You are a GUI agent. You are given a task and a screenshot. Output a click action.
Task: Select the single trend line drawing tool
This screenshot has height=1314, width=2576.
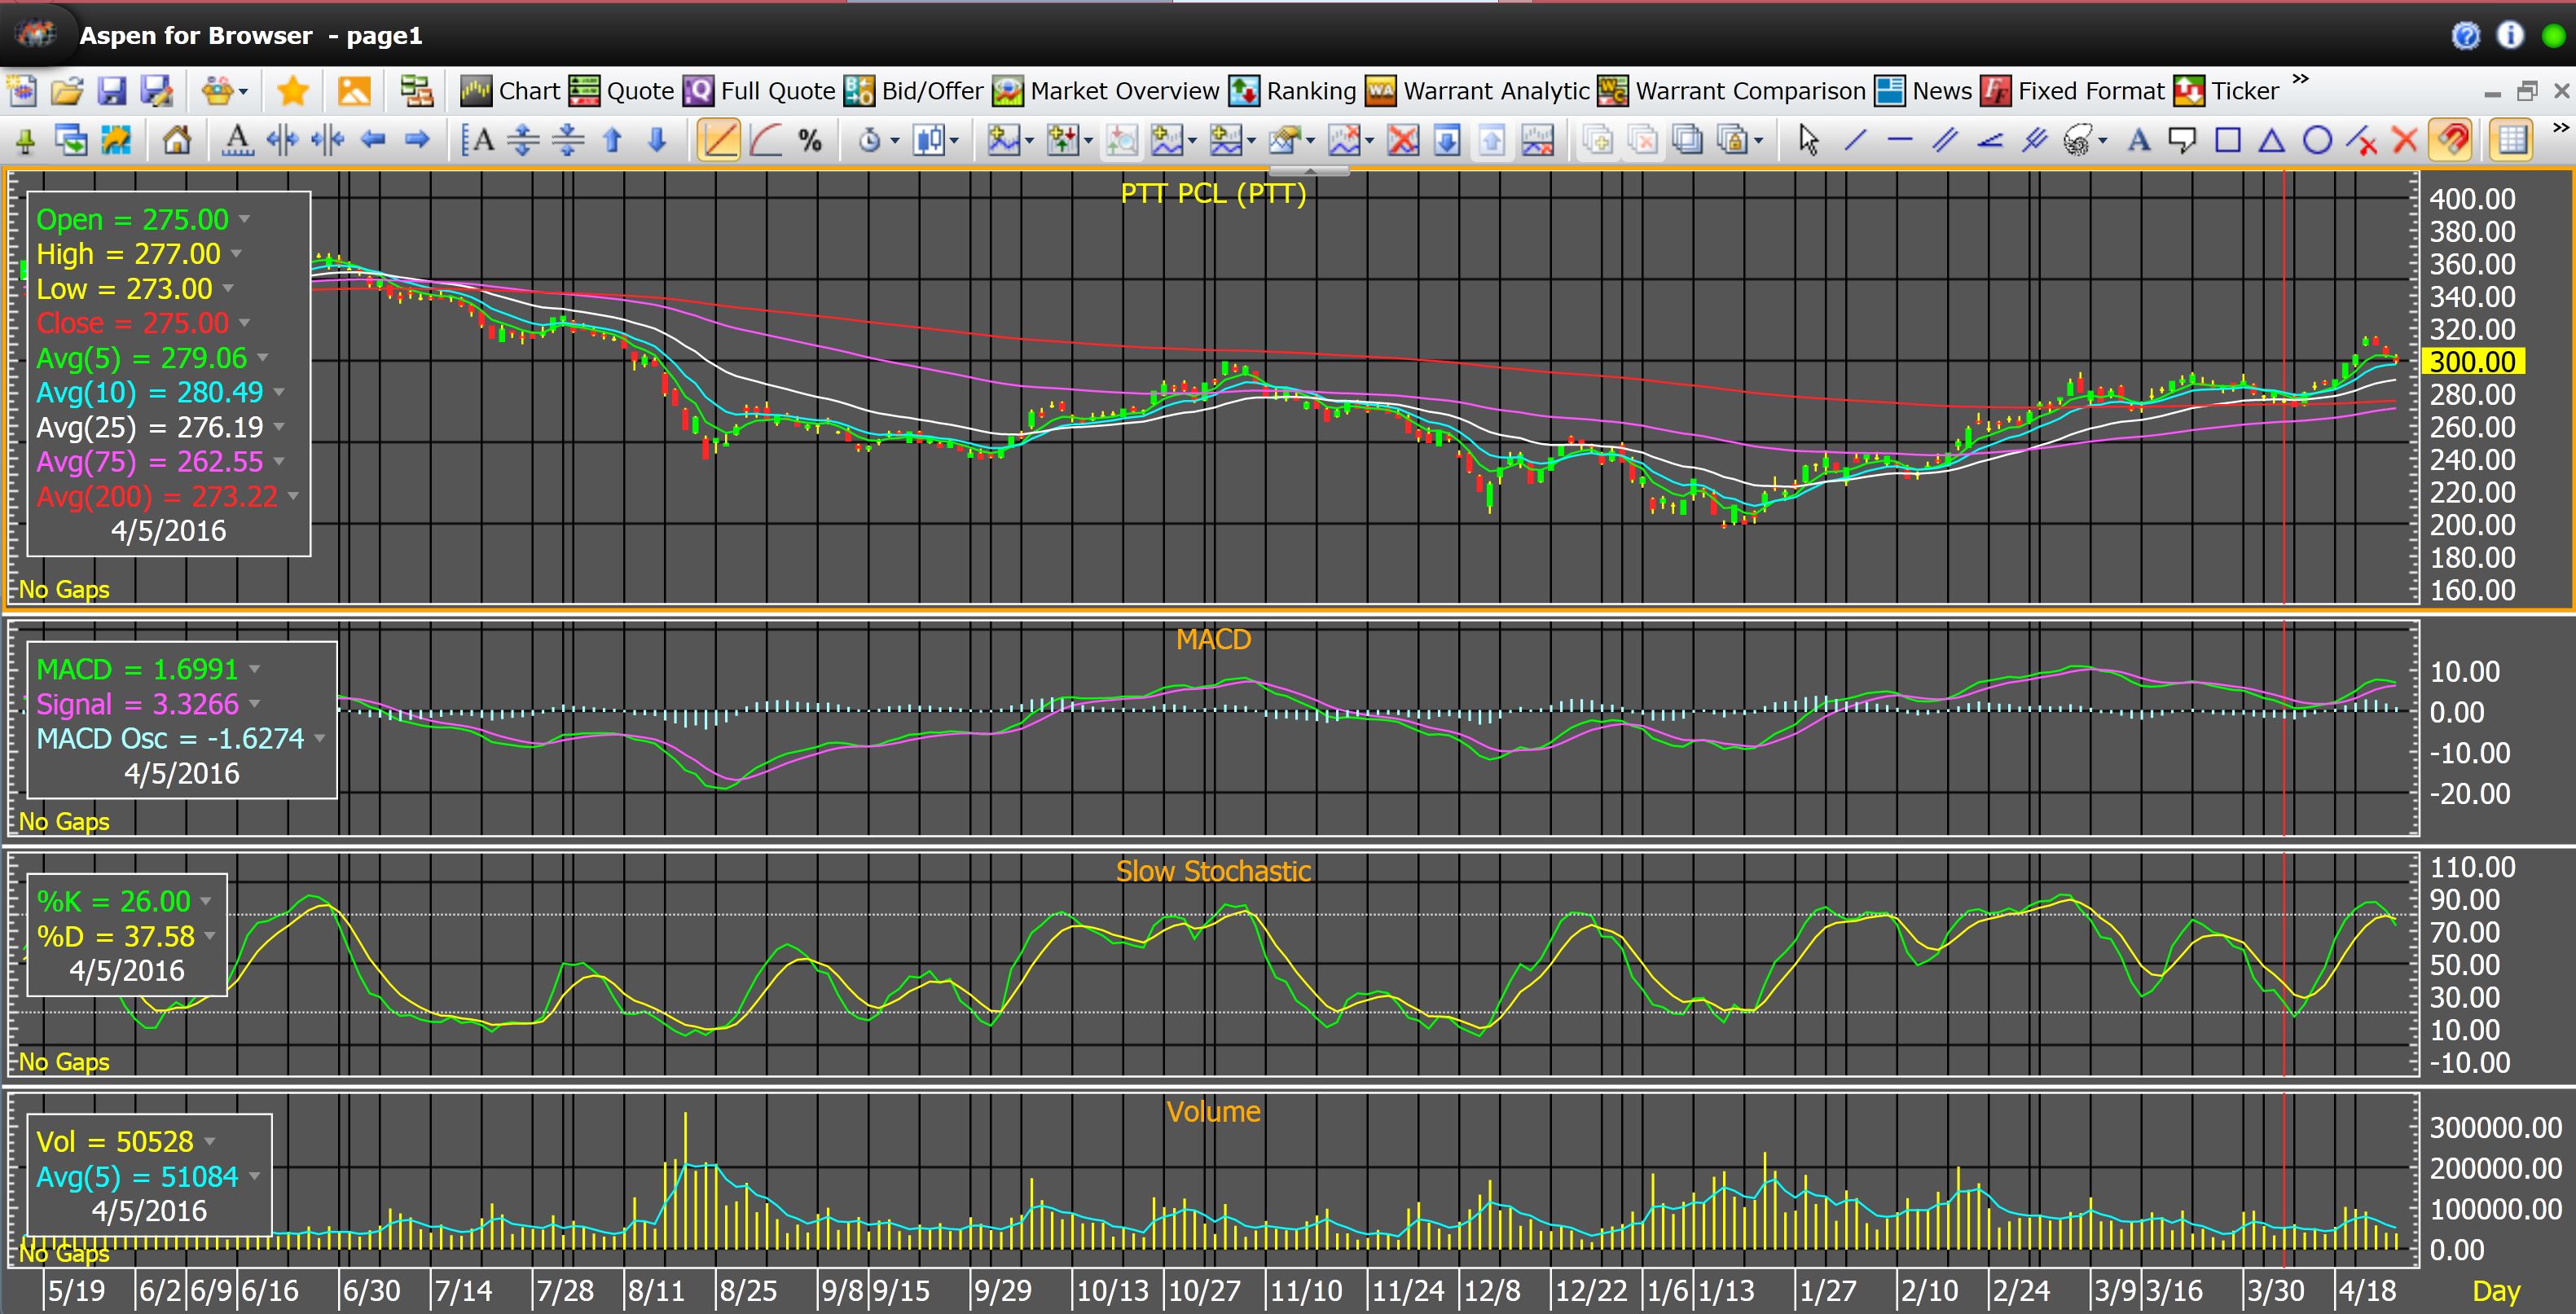(1854, 140)
